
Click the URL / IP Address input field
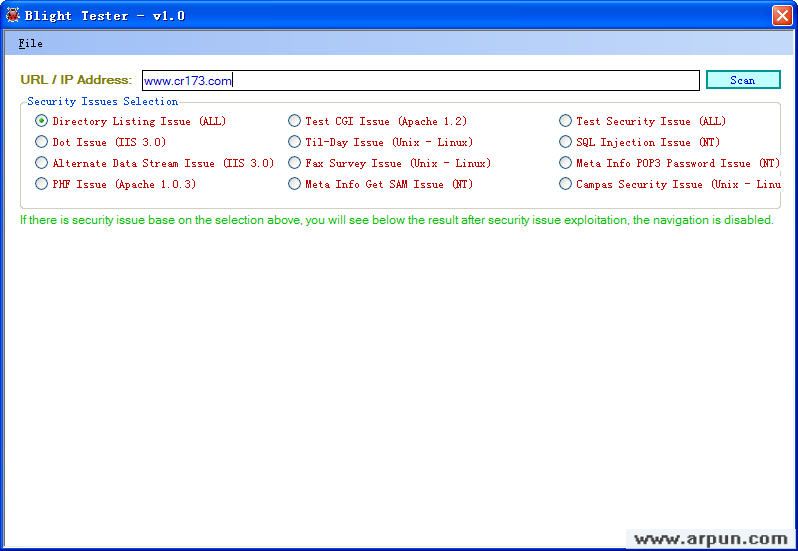tap(421, 80)
